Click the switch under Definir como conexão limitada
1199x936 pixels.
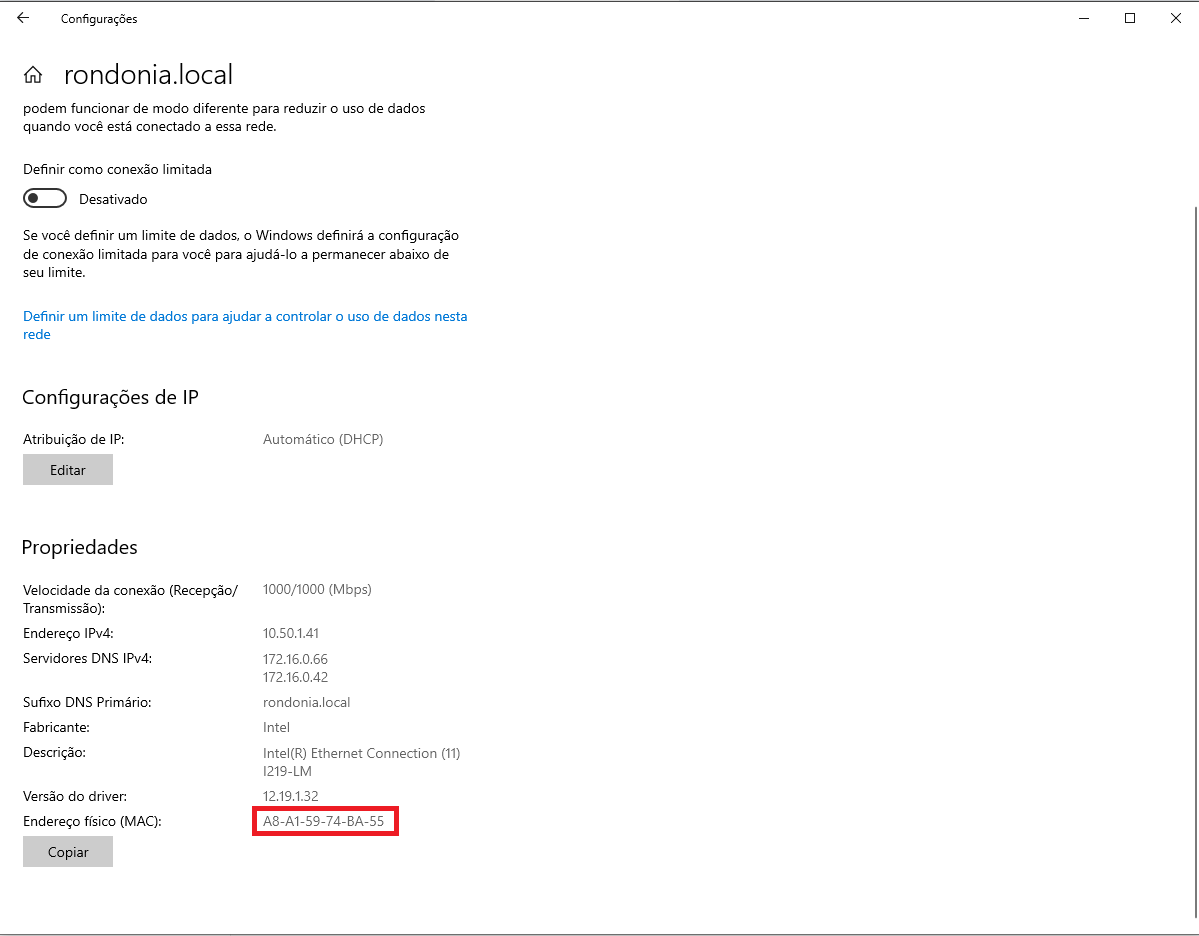point(44,197)
